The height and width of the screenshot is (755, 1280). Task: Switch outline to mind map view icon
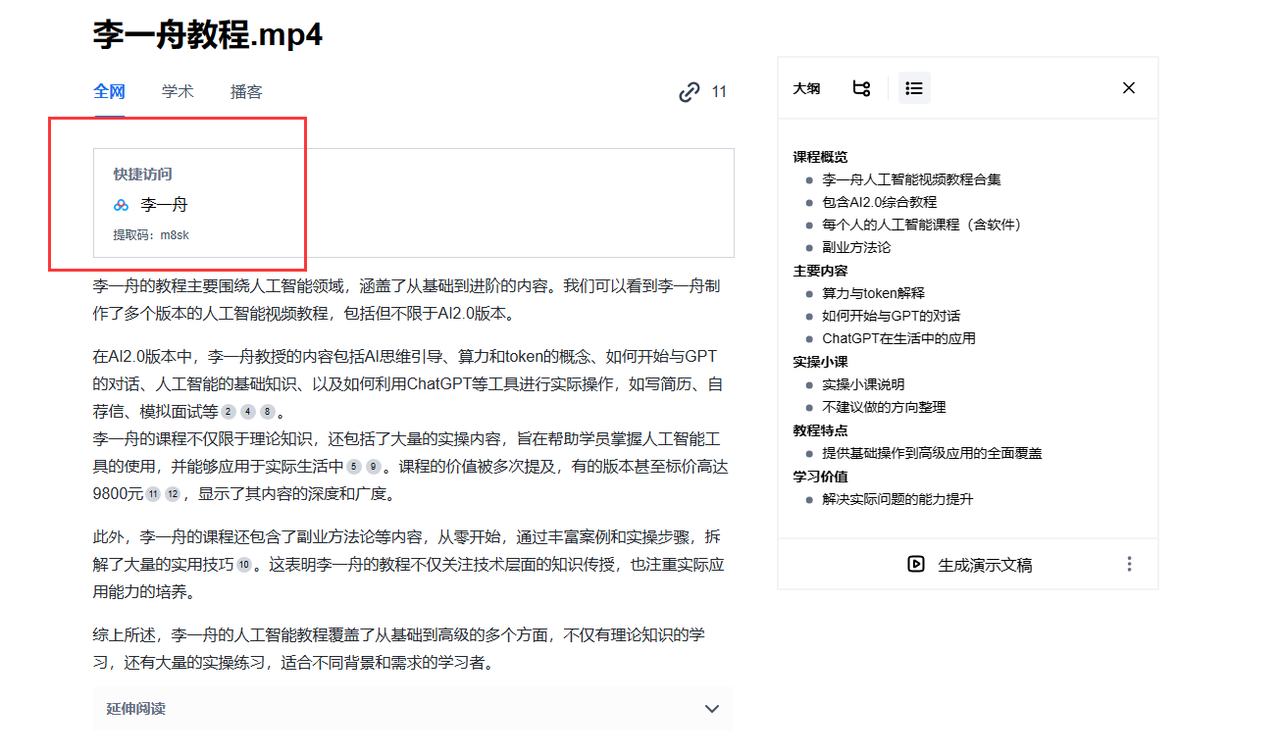click(861, 88)
